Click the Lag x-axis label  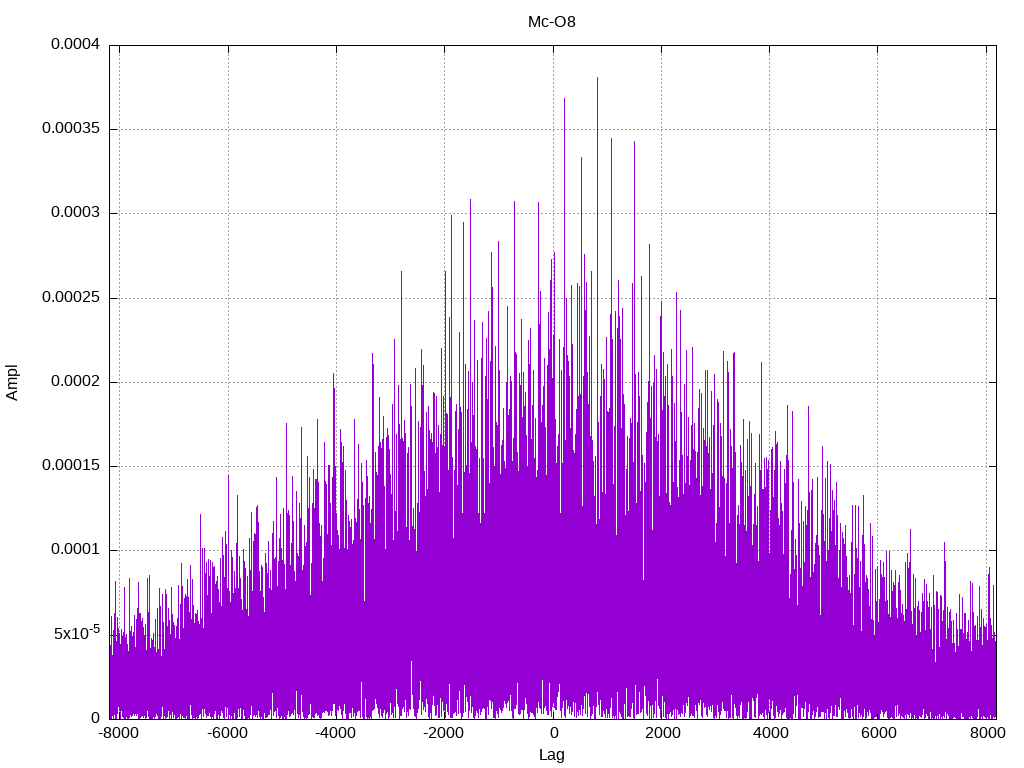point(551,755)
